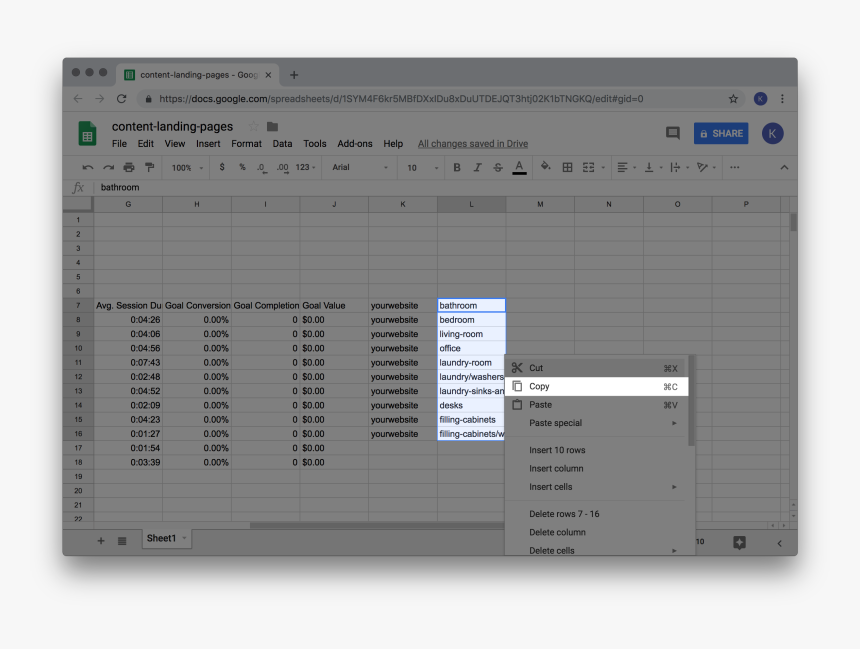The width and height of the screenshot is (860, 649).
Task: Open vertical align dropdown
Action: [x=653, y=167]
